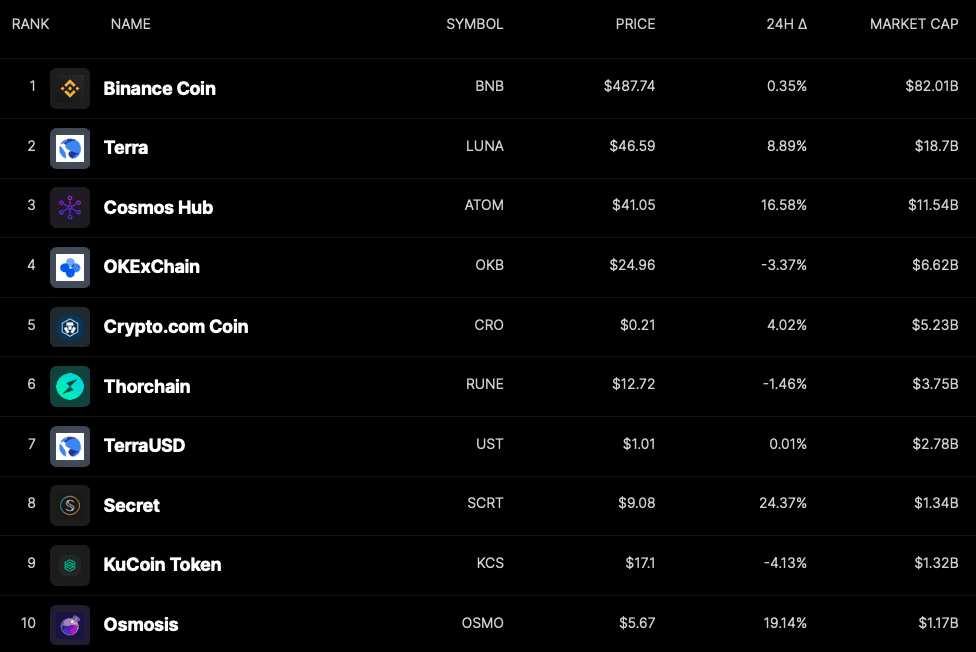
Task: Click the Cosmos Hub logo icon
Action: pos(70,207)
